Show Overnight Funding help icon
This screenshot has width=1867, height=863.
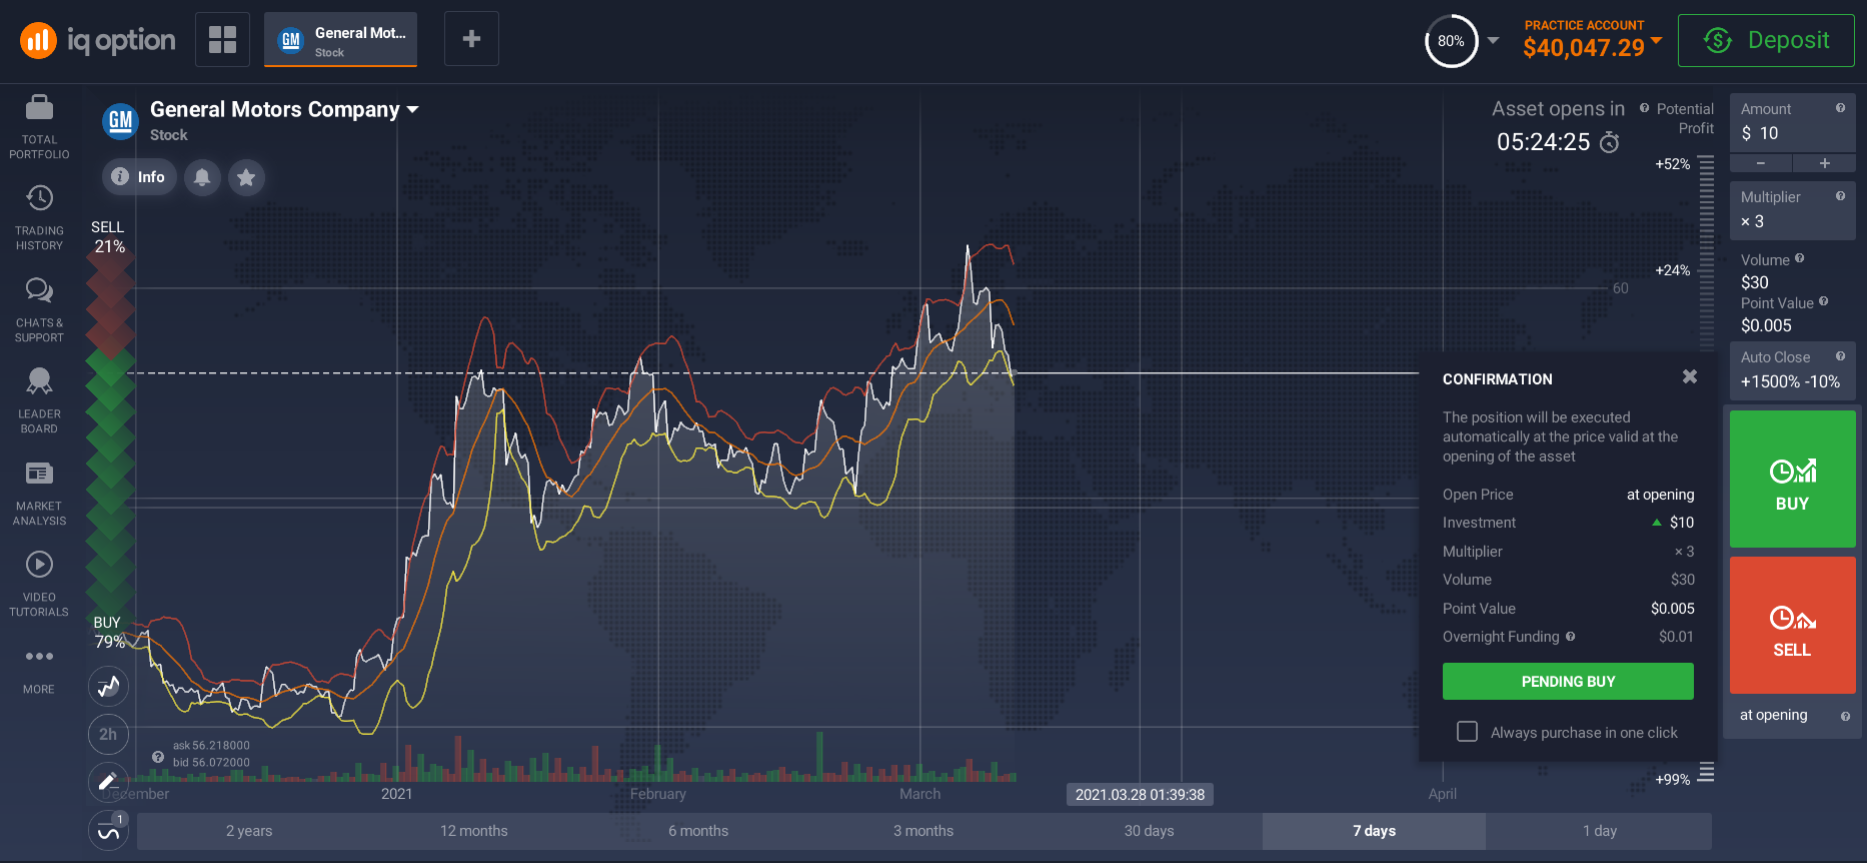pos(1570,636)
